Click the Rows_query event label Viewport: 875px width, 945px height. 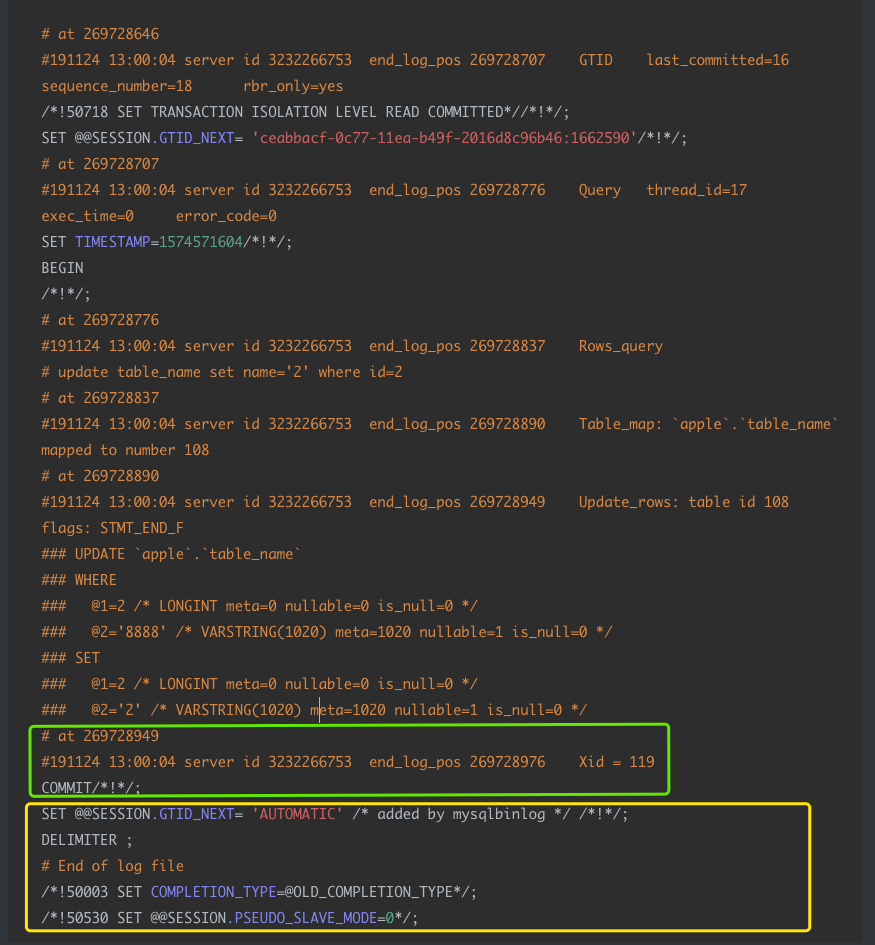pos(620,346)
